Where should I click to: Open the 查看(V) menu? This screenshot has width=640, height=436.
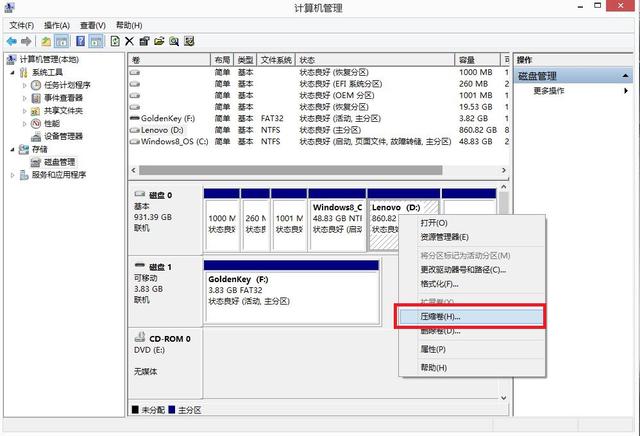(93, 25)
